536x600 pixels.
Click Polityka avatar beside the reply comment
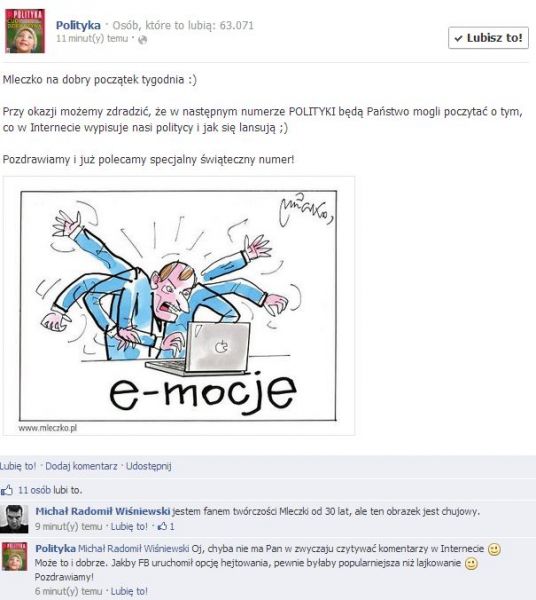point(14,556)
